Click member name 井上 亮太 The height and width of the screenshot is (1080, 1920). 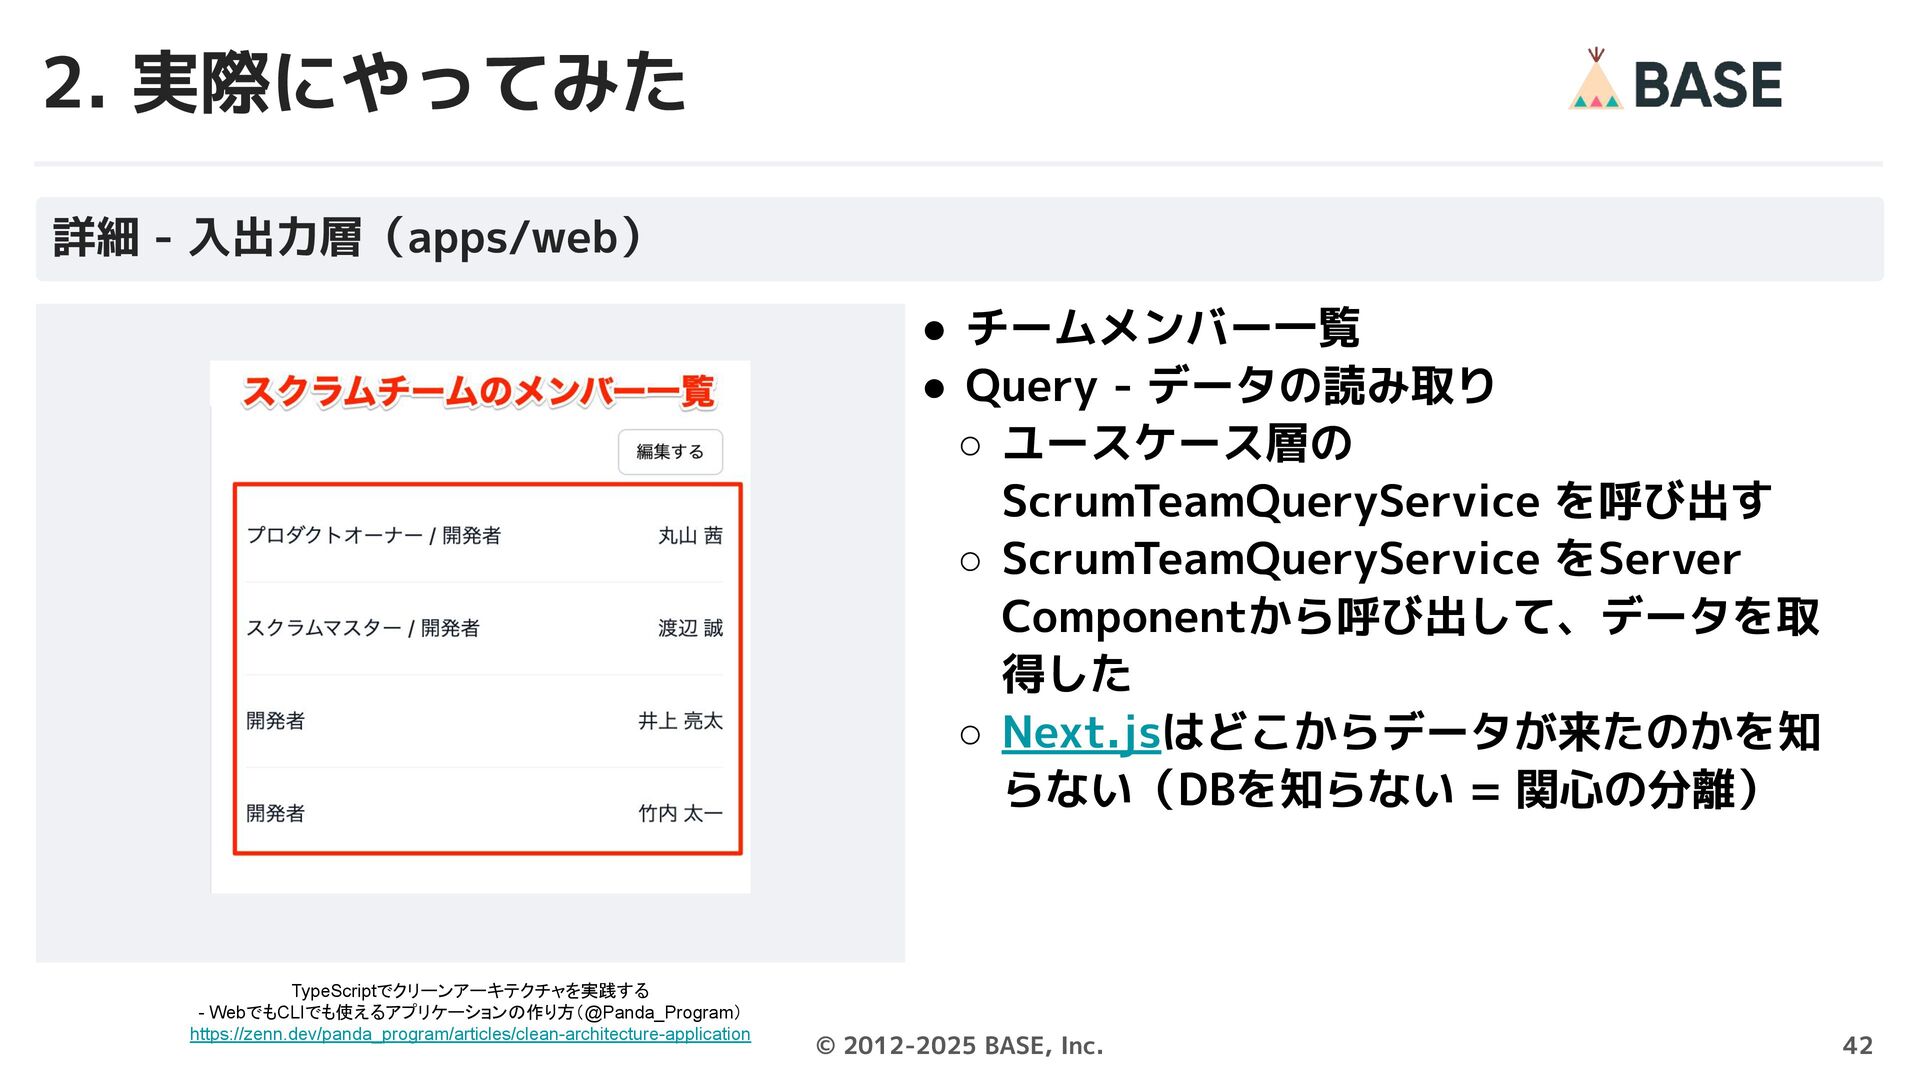point(680,721)
